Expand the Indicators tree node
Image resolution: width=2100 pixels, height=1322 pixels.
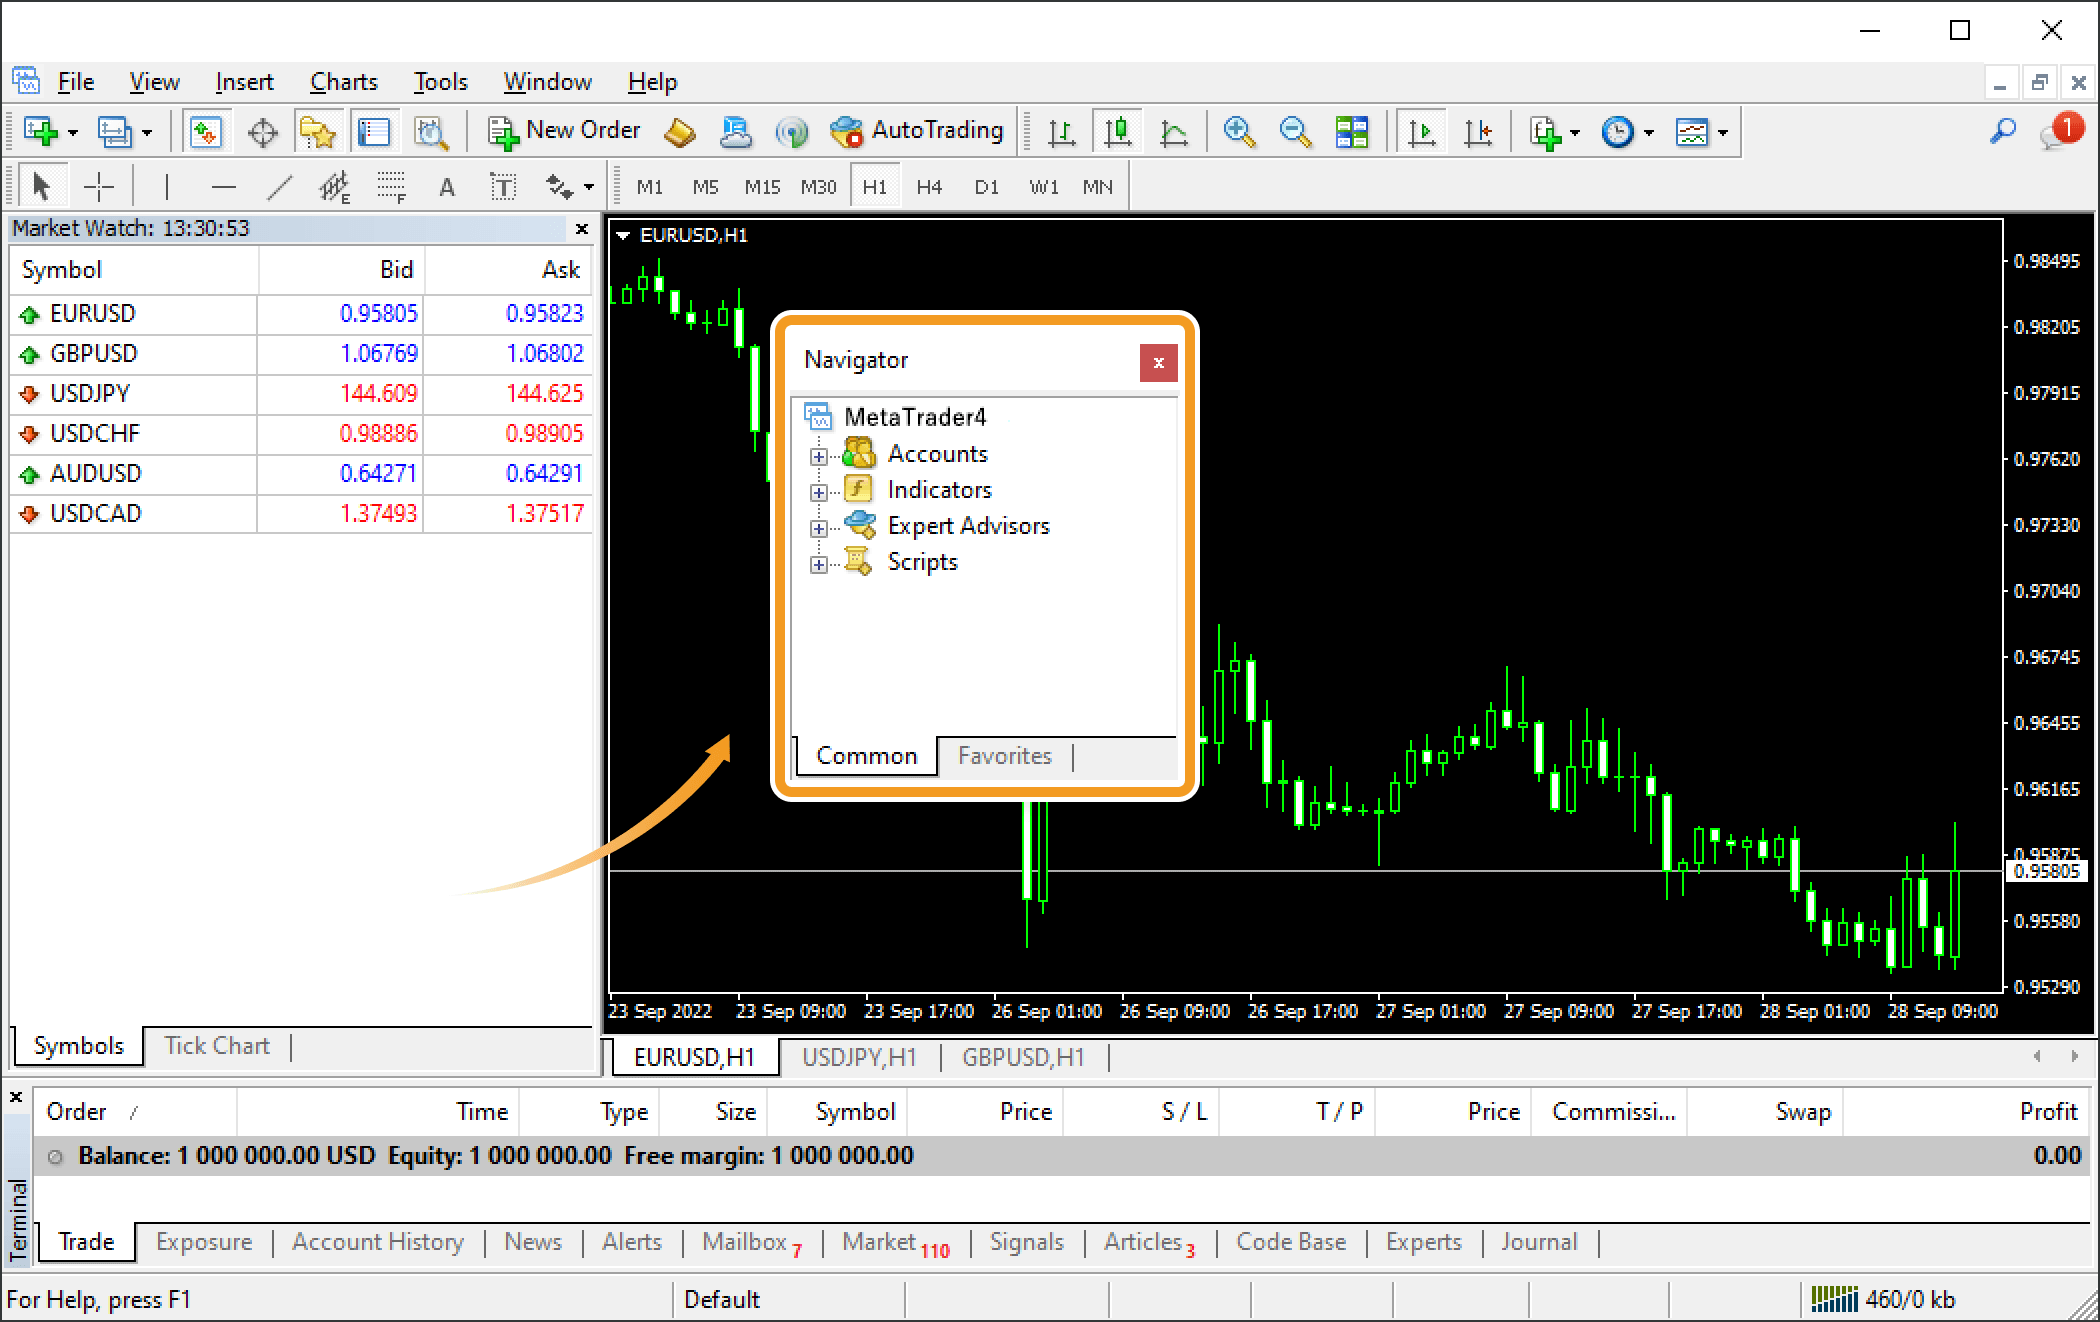(x=818, y=492)
